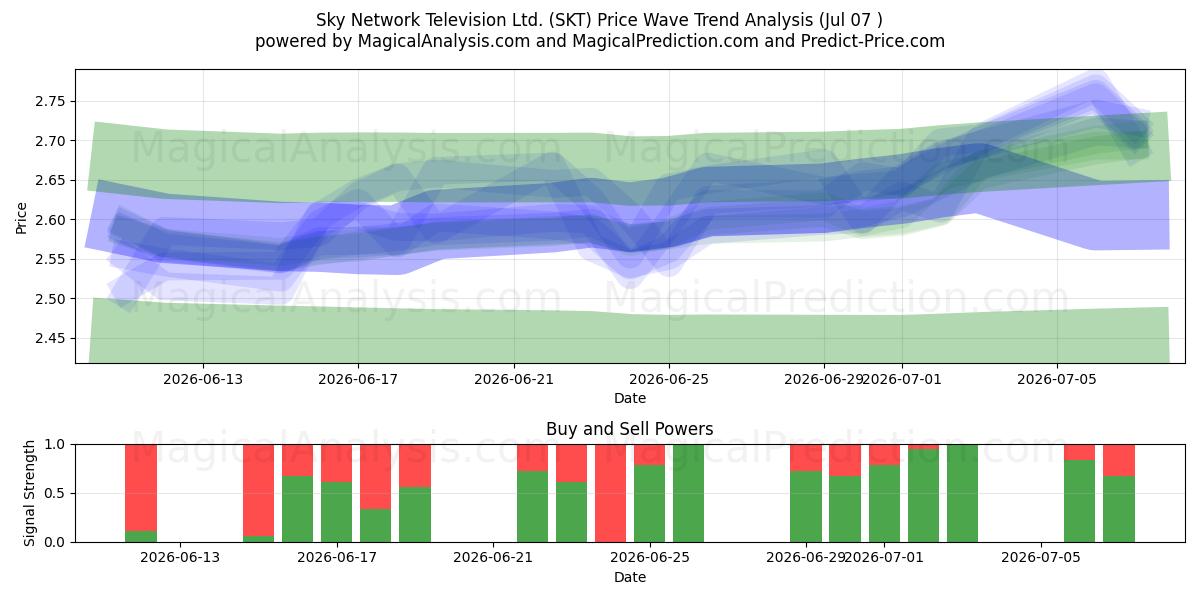Click 2026-06-13 tick on the price chart axis

203,380
